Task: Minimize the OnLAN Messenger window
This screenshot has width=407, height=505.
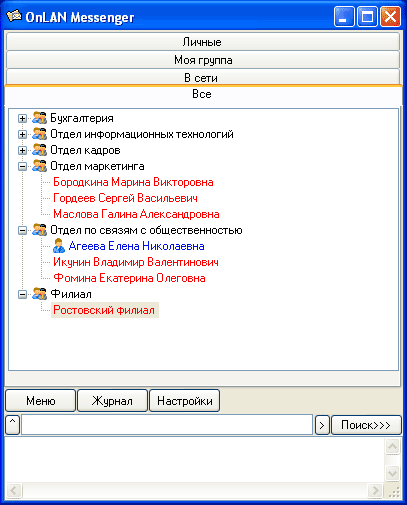Action: click(x=344, y=17)
